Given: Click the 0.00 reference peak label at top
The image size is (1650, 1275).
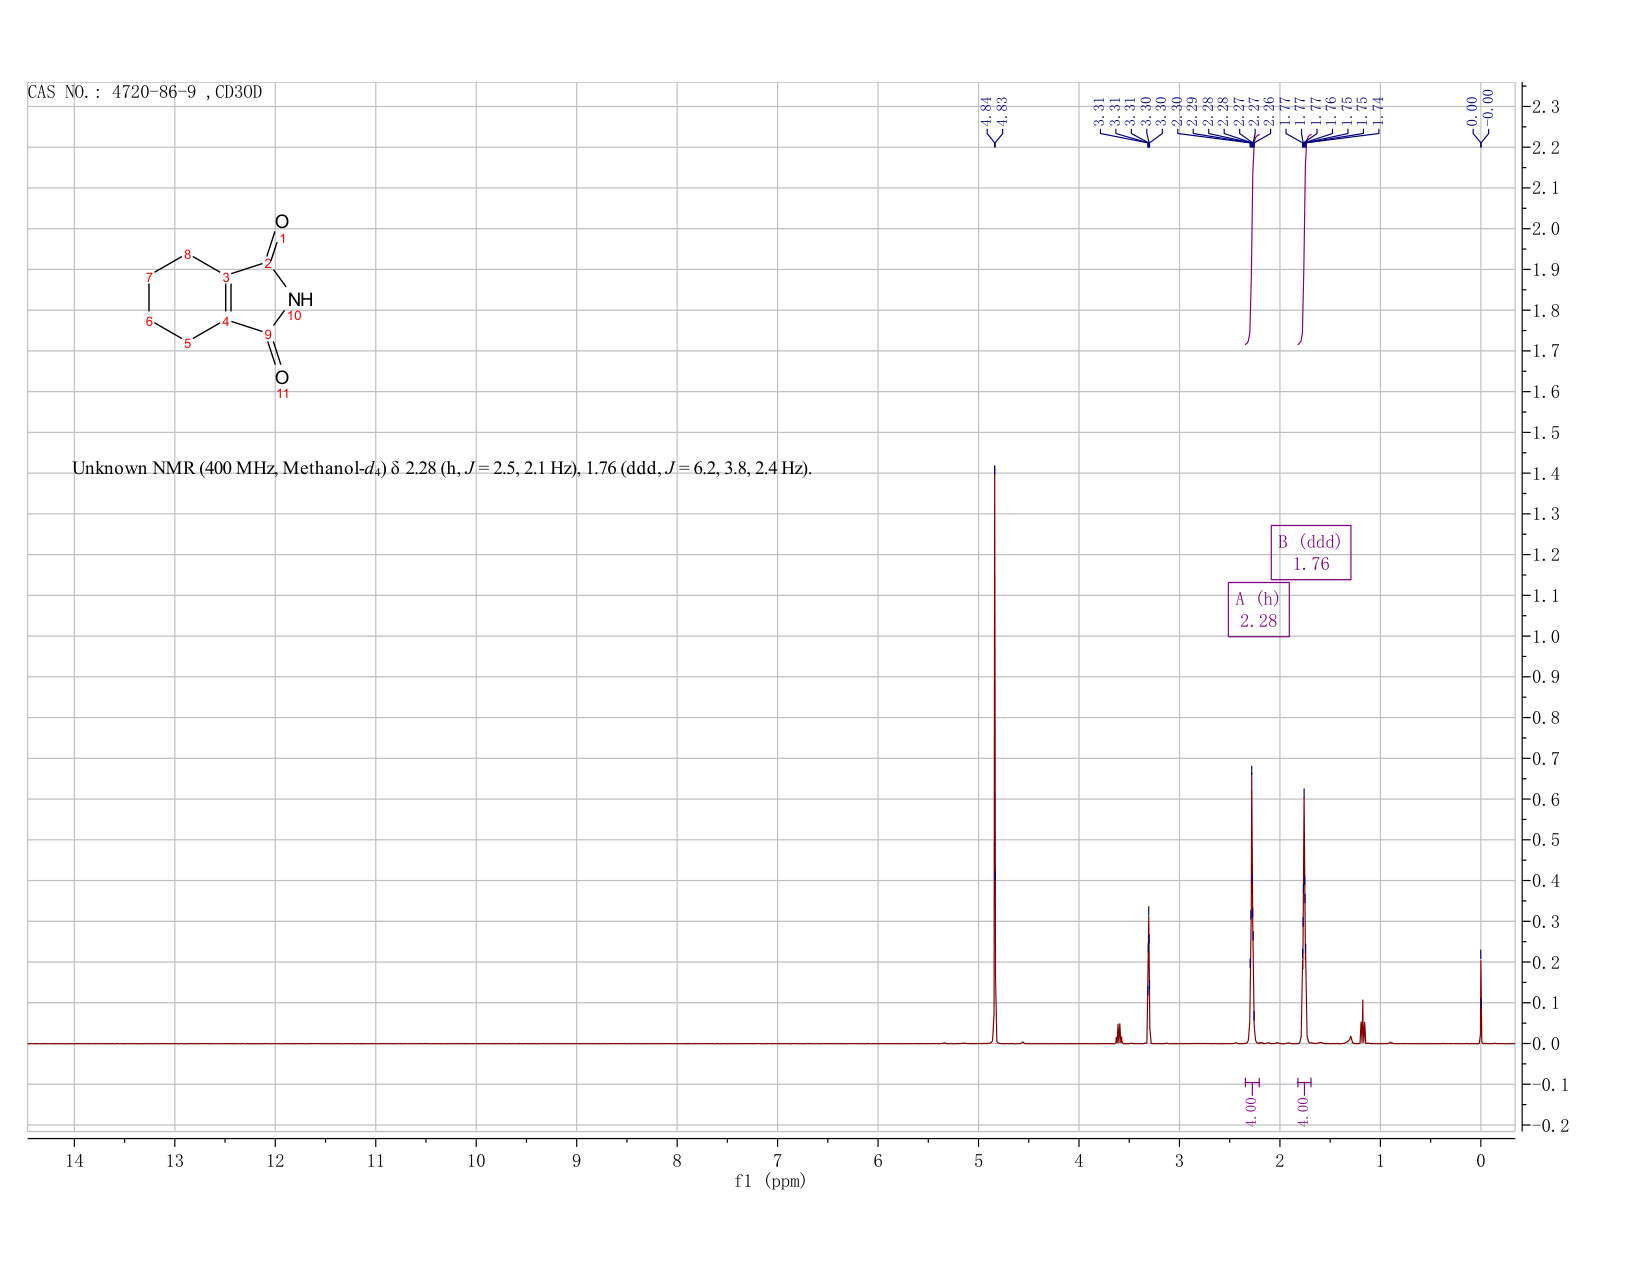Looking at the screenshot, I should pos(1472,110).
